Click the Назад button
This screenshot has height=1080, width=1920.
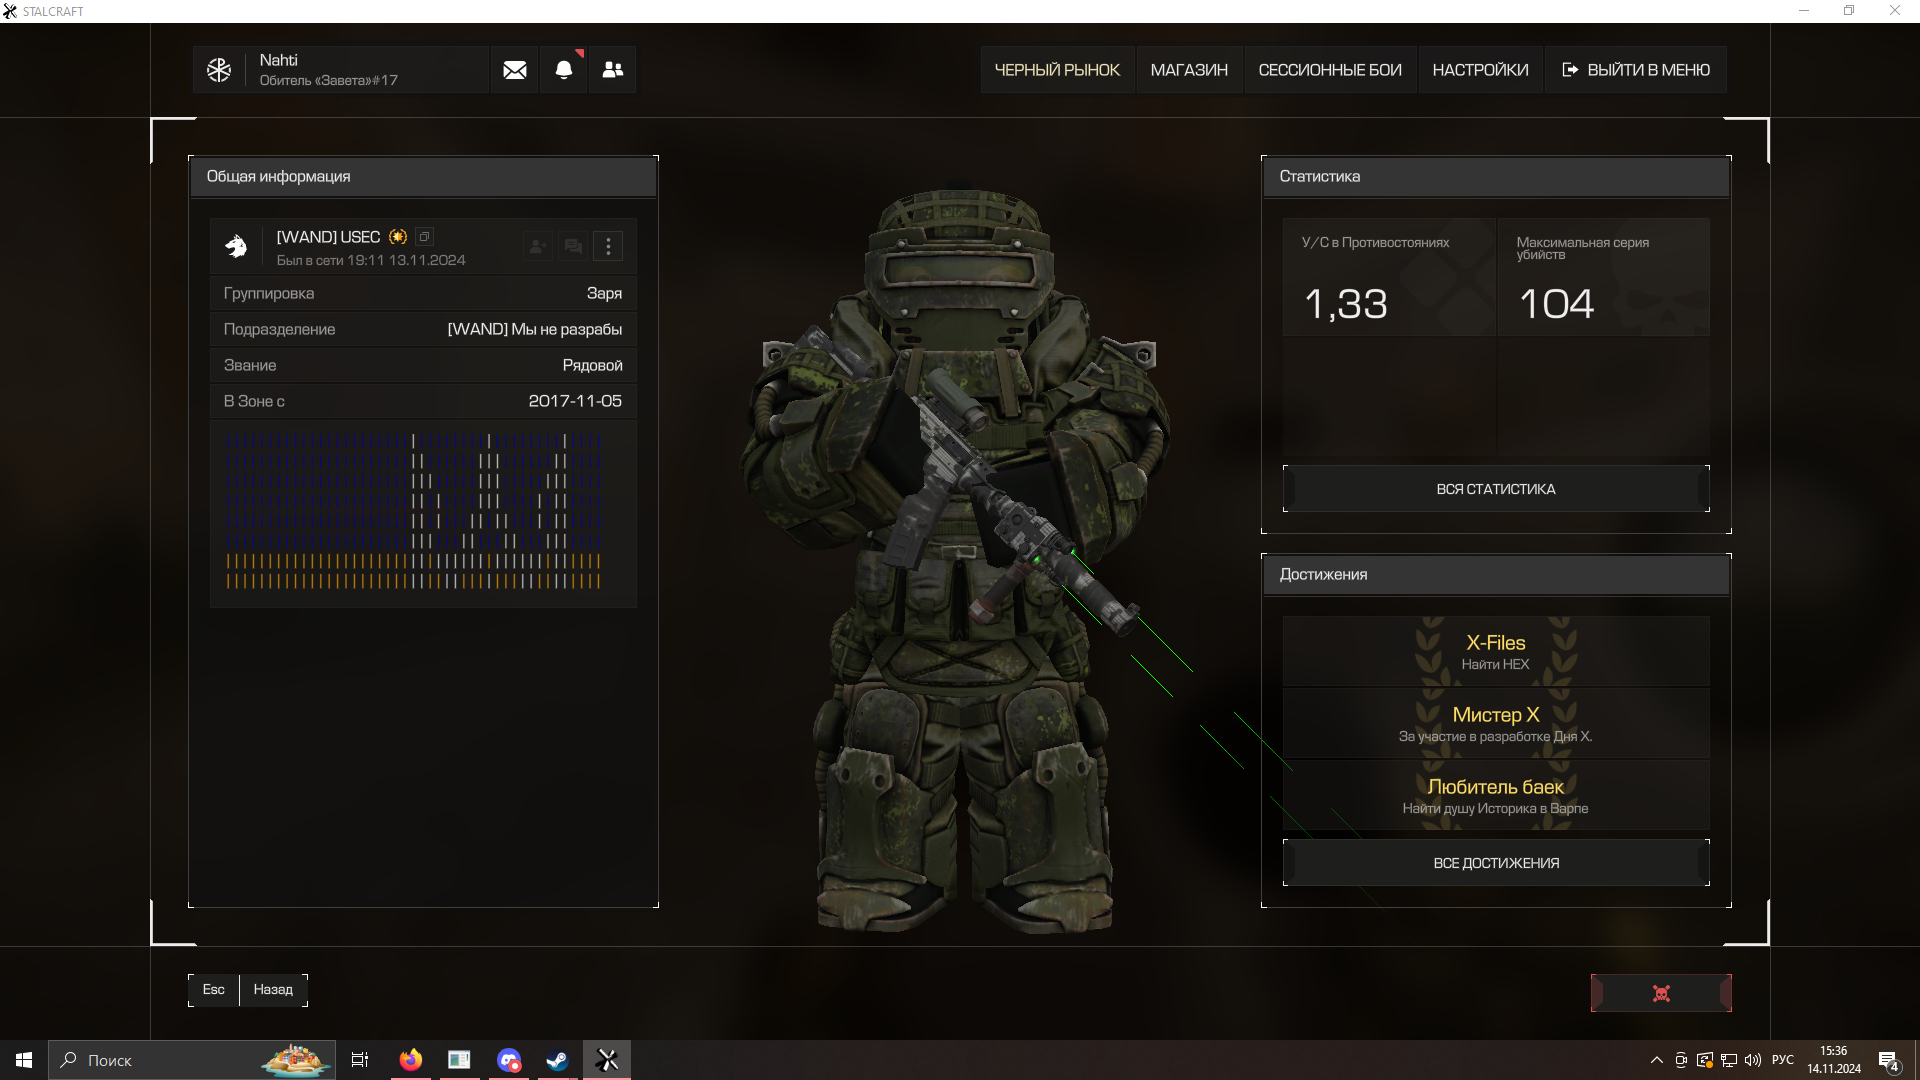[x=273, y=990]
